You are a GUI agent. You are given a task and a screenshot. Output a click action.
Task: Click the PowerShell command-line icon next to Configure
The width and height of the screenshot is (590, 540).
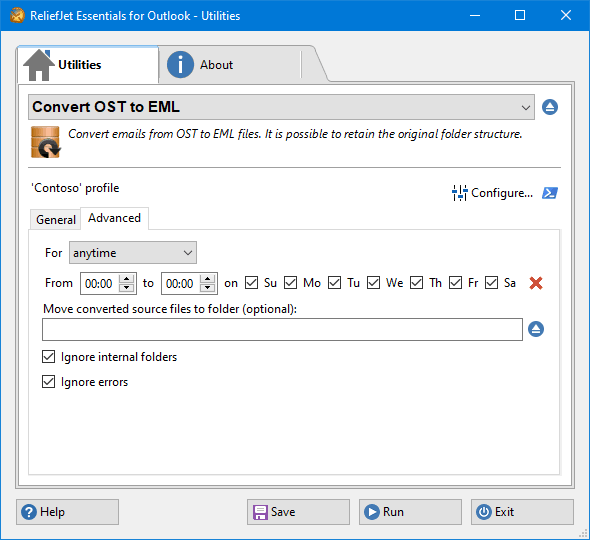coord(550,193)
